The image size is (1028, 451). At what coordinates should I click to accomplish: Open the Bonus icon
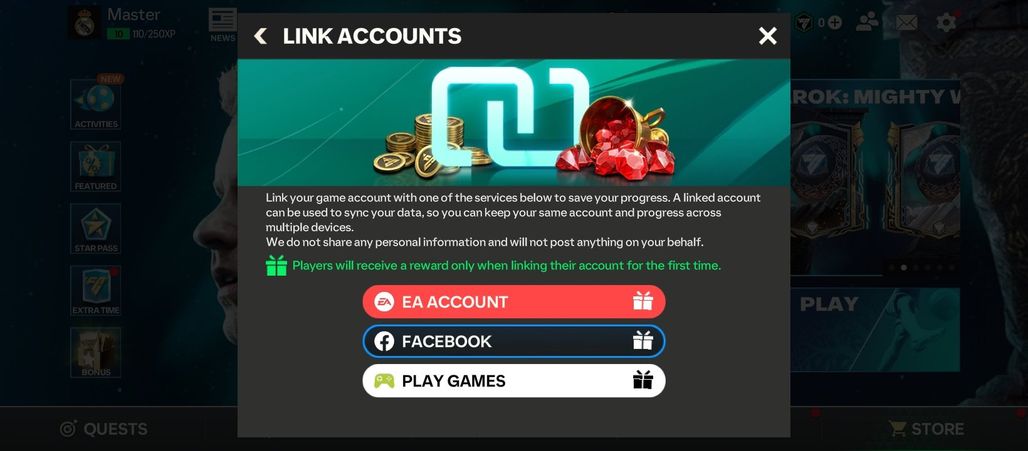click(x=96, y=353)
